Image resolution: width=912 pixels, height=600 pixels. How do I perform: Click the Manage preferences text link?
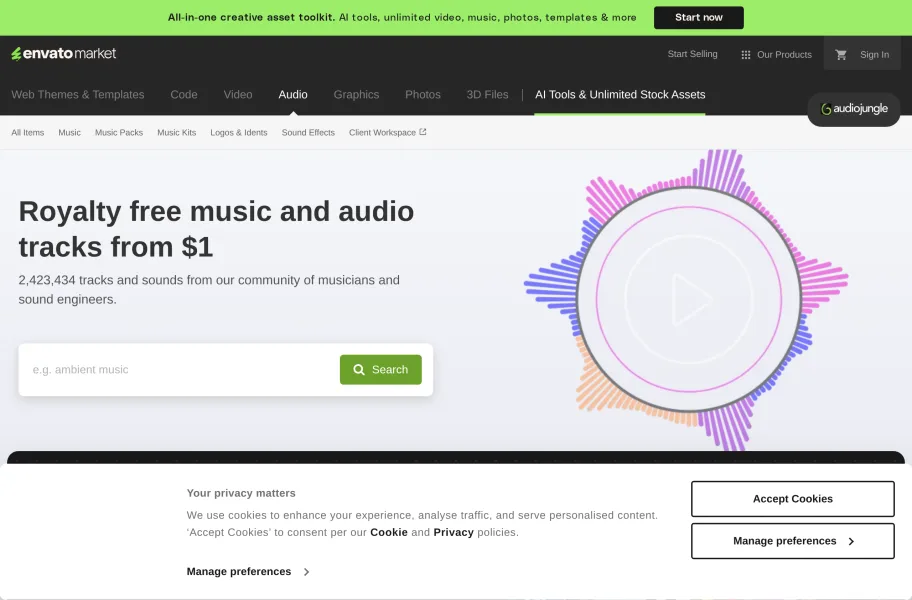tap(238, 572)
